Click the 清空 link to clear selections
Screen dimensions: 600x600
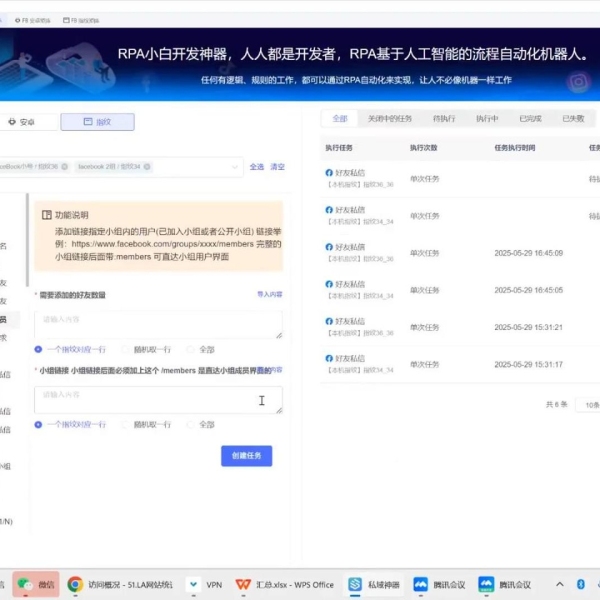coord(277,167)
